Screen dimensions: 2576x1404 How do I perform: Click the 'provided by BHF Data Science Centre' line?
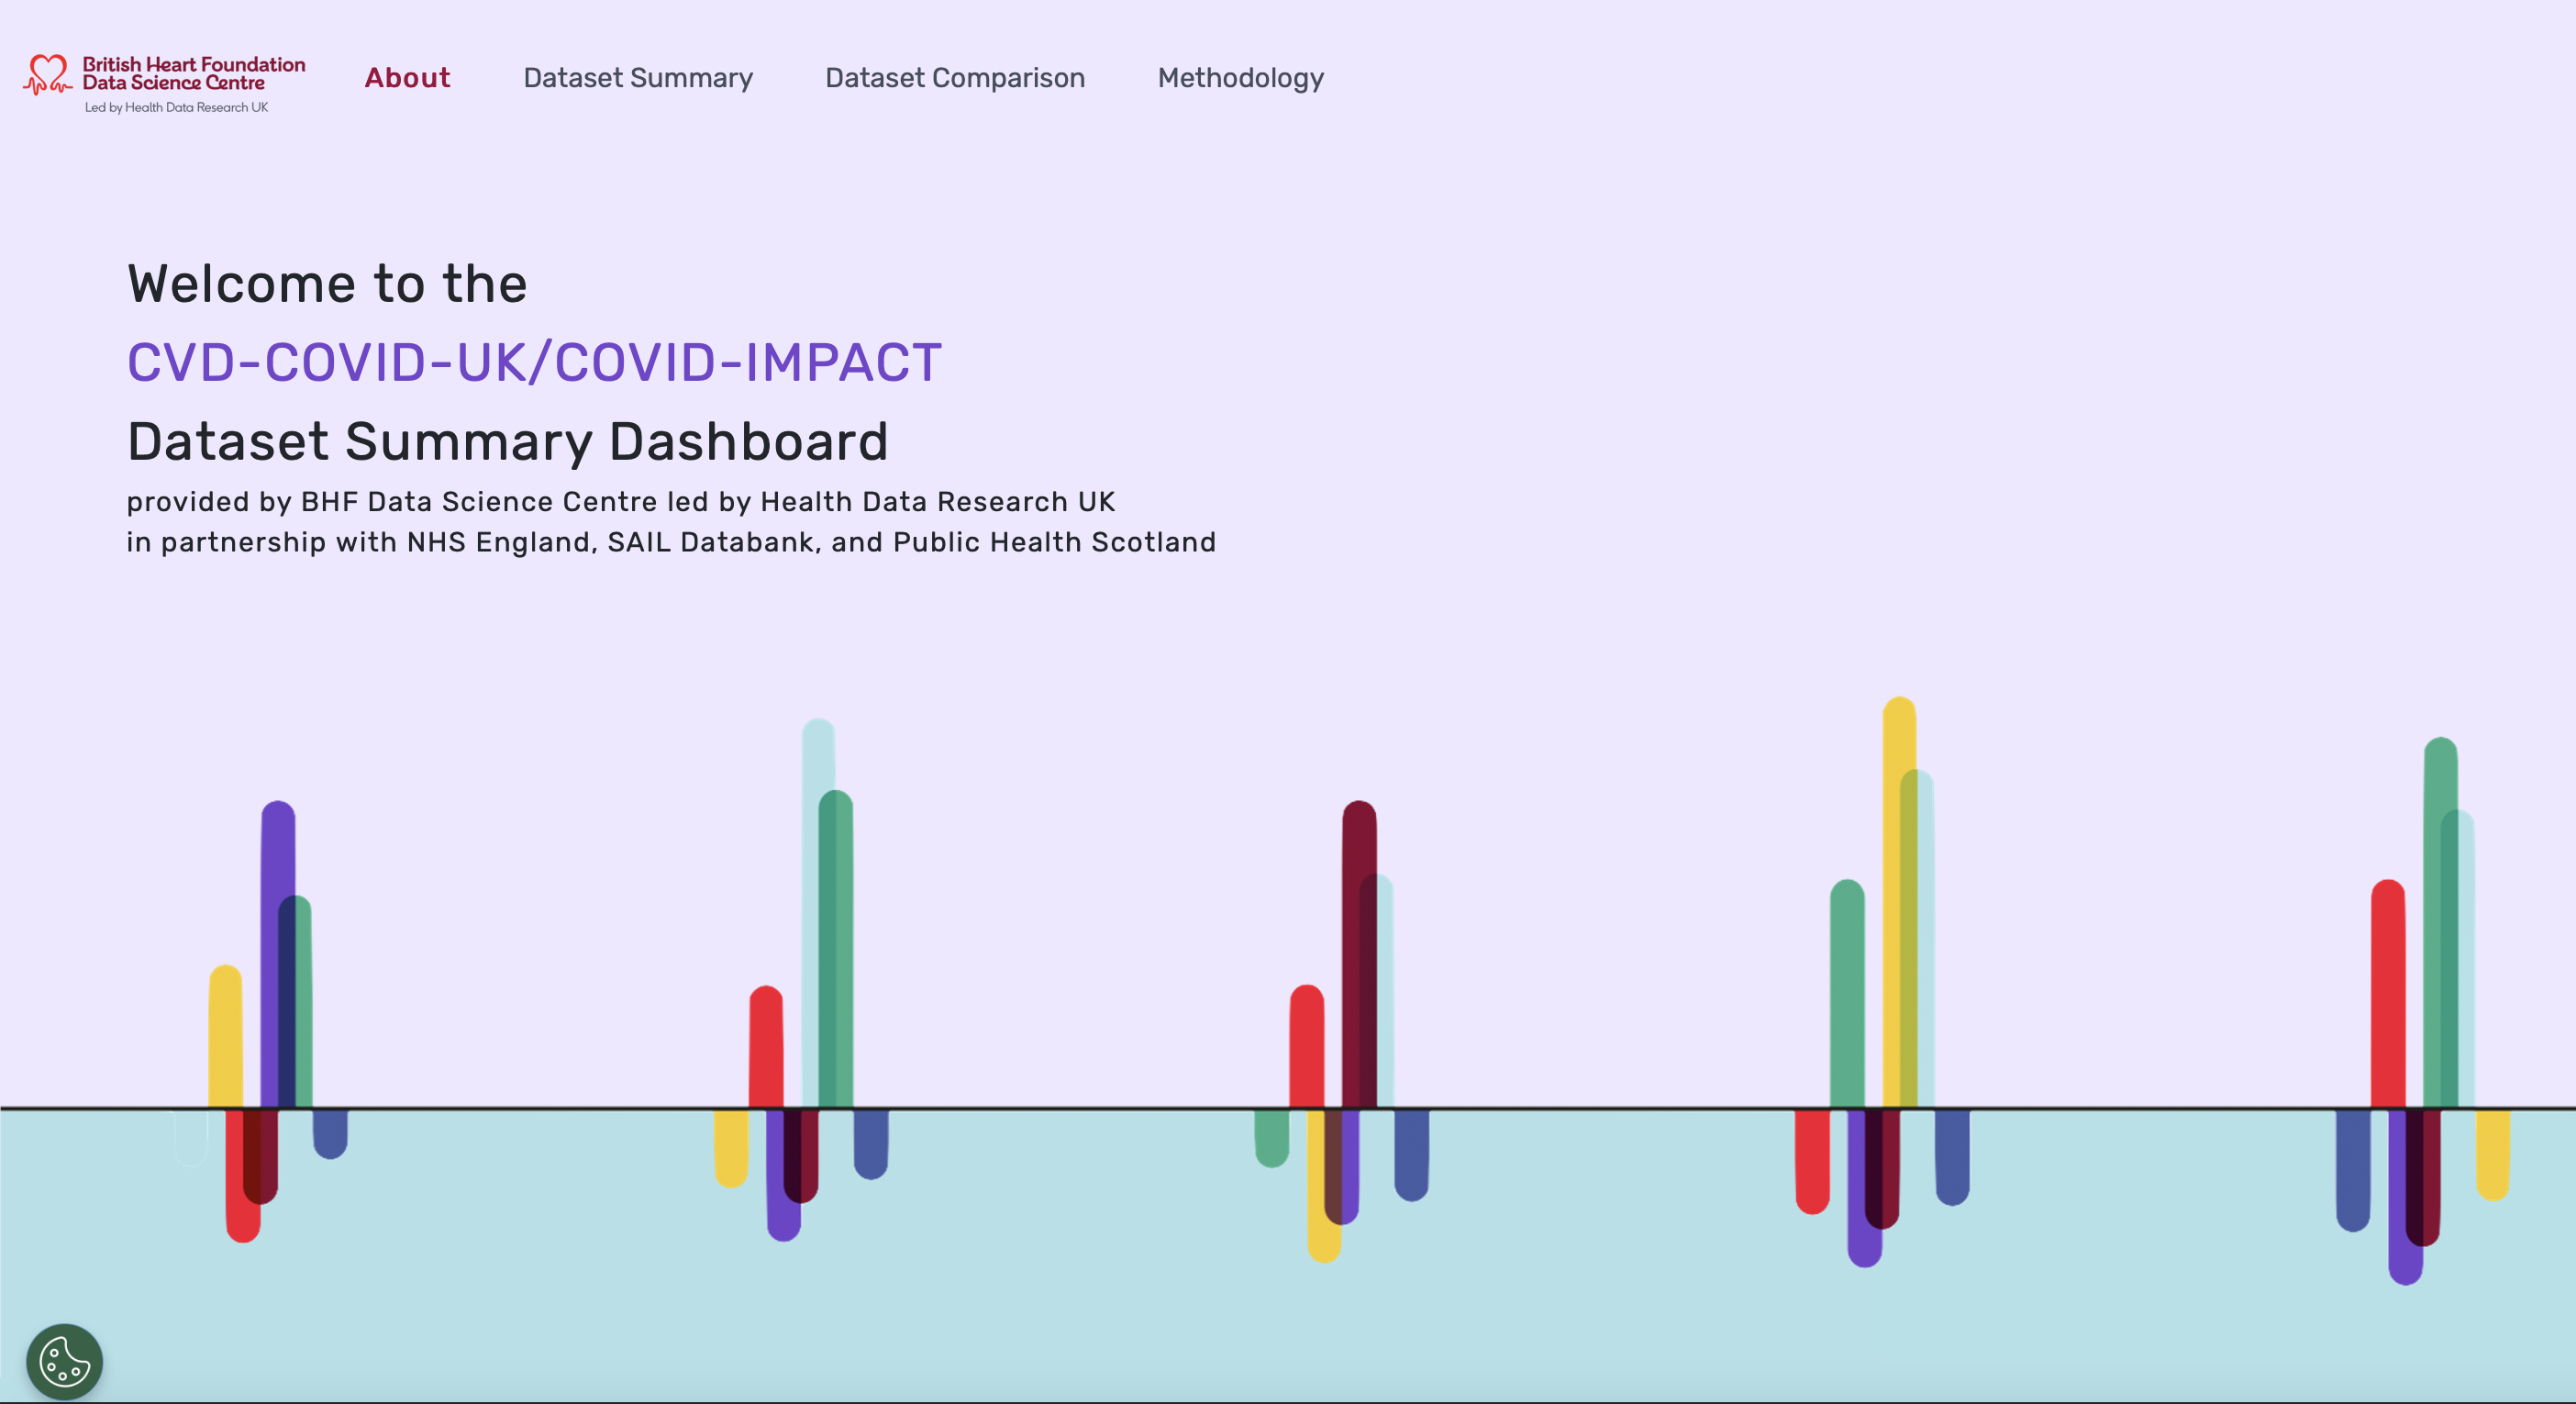coord(621,501)
